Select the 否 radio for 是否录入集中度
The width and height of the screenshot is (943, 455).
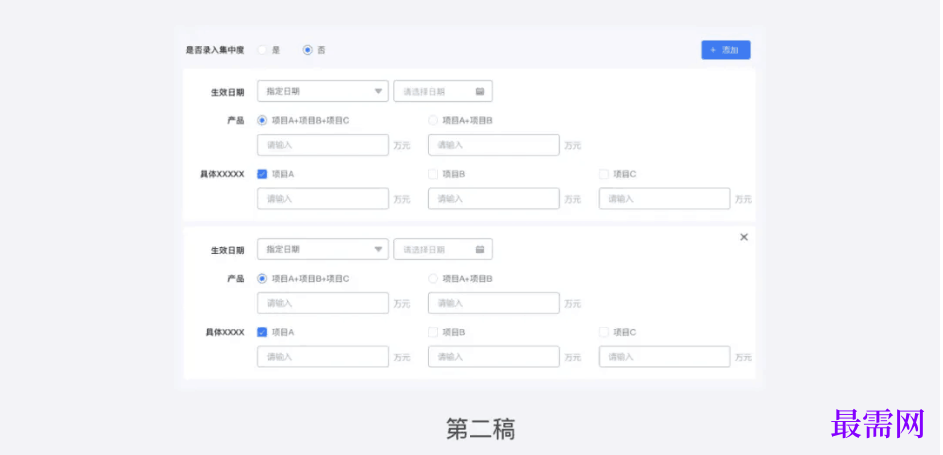tap(308, 50)
